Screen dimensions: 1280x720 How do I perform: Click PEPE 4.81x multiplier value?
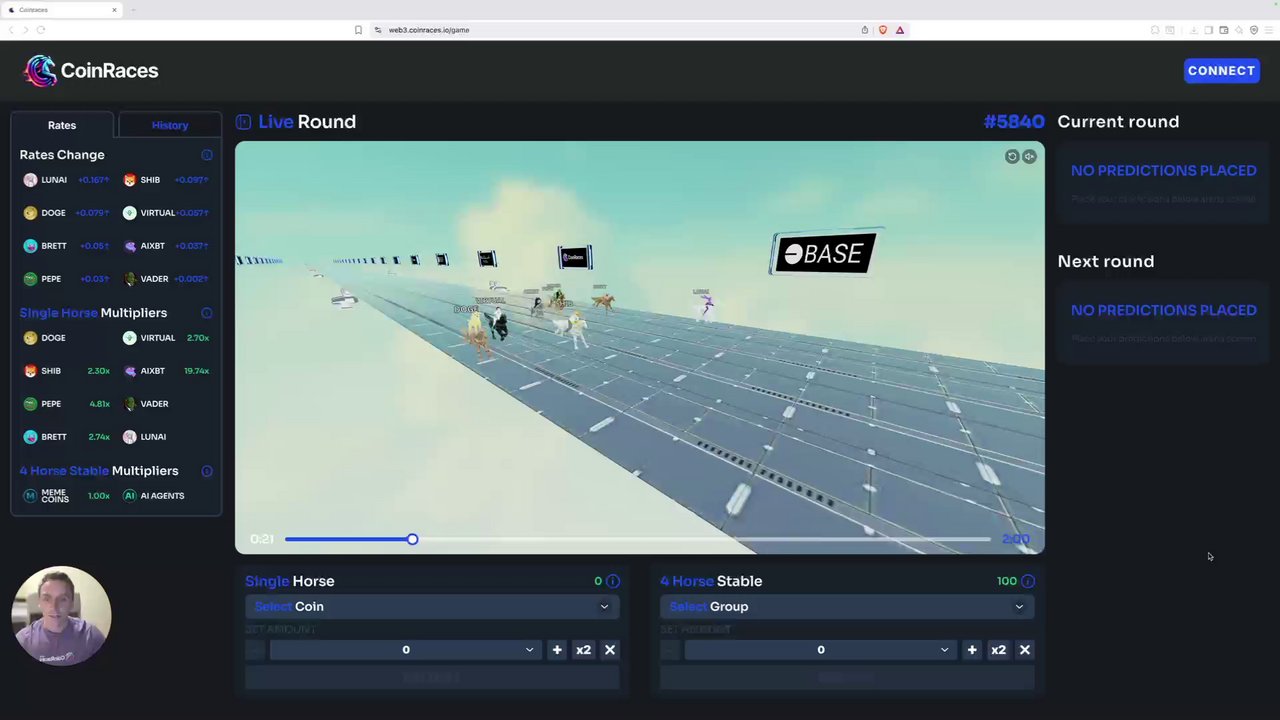[x=99, y=404]
